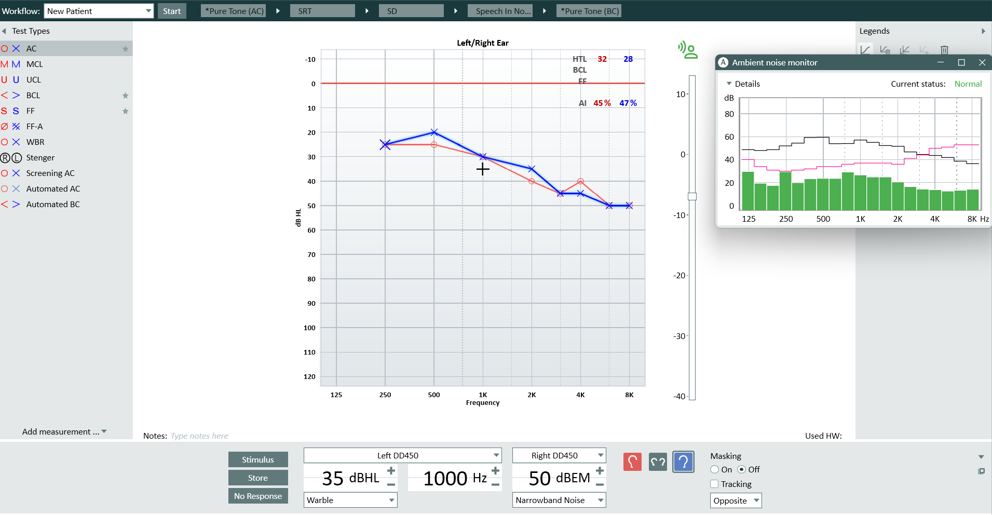
Task: Click the curve-with-trash icon in Legends toolbar
Action: point(885,50)
